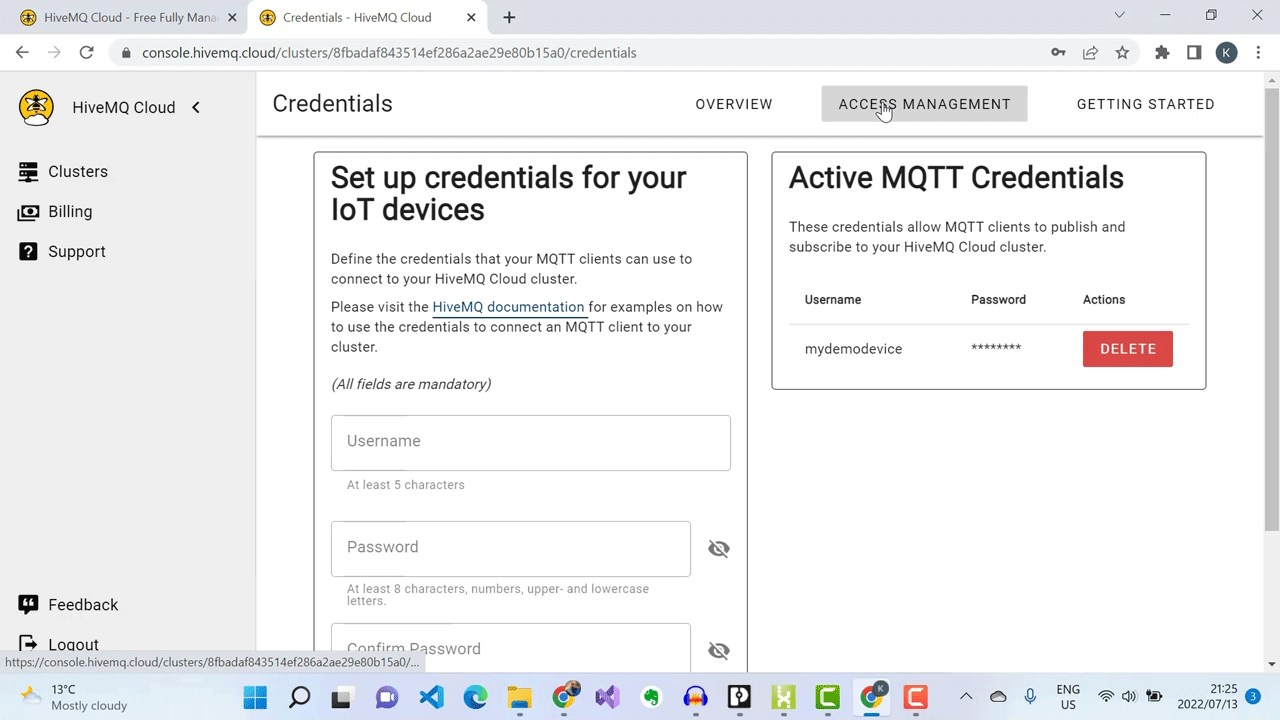Image resolution: width=1280 pixels, height=720 pixels.
Task: Select the 'mydemodevice' username text
Action: pyautogui.click(x=853, y=349)
